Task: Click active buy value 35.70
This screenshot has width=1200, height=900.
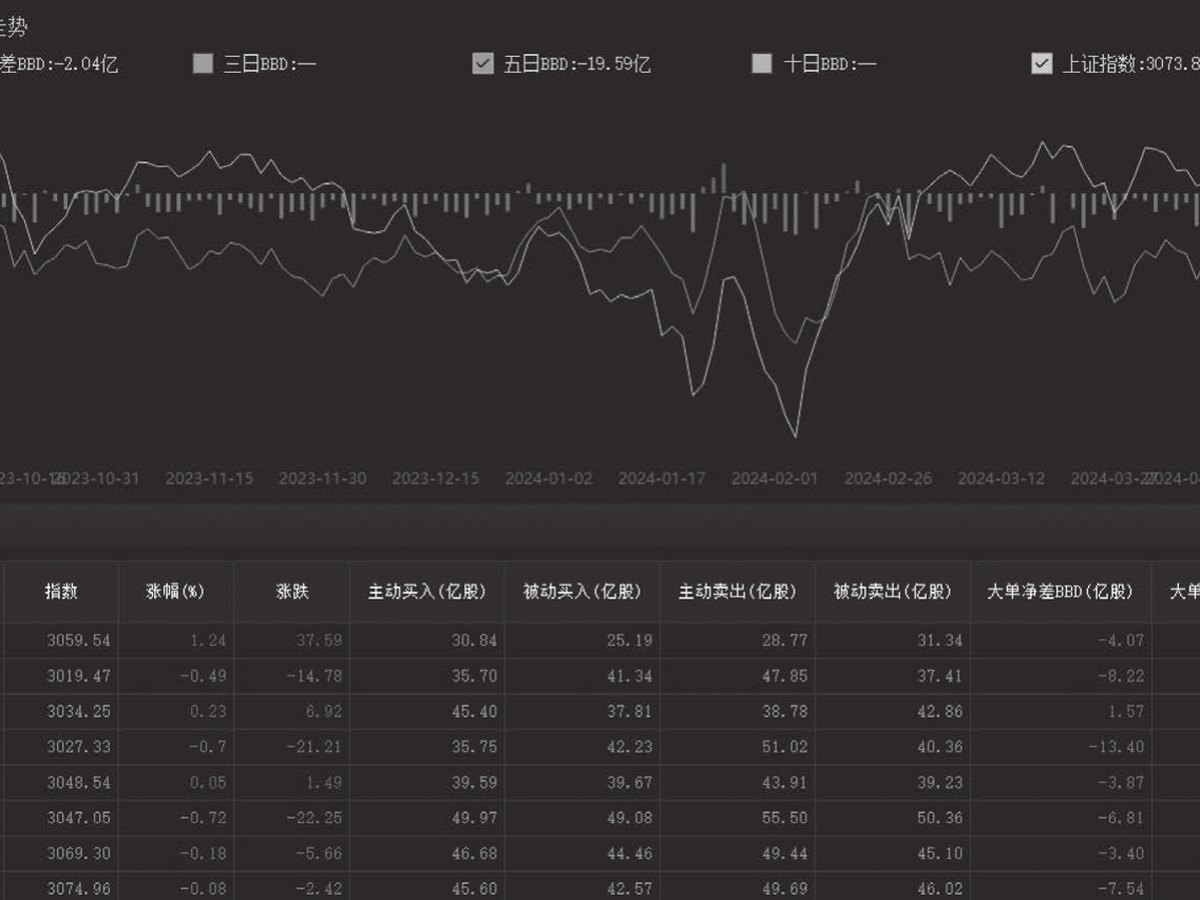Action: [427, 676]
